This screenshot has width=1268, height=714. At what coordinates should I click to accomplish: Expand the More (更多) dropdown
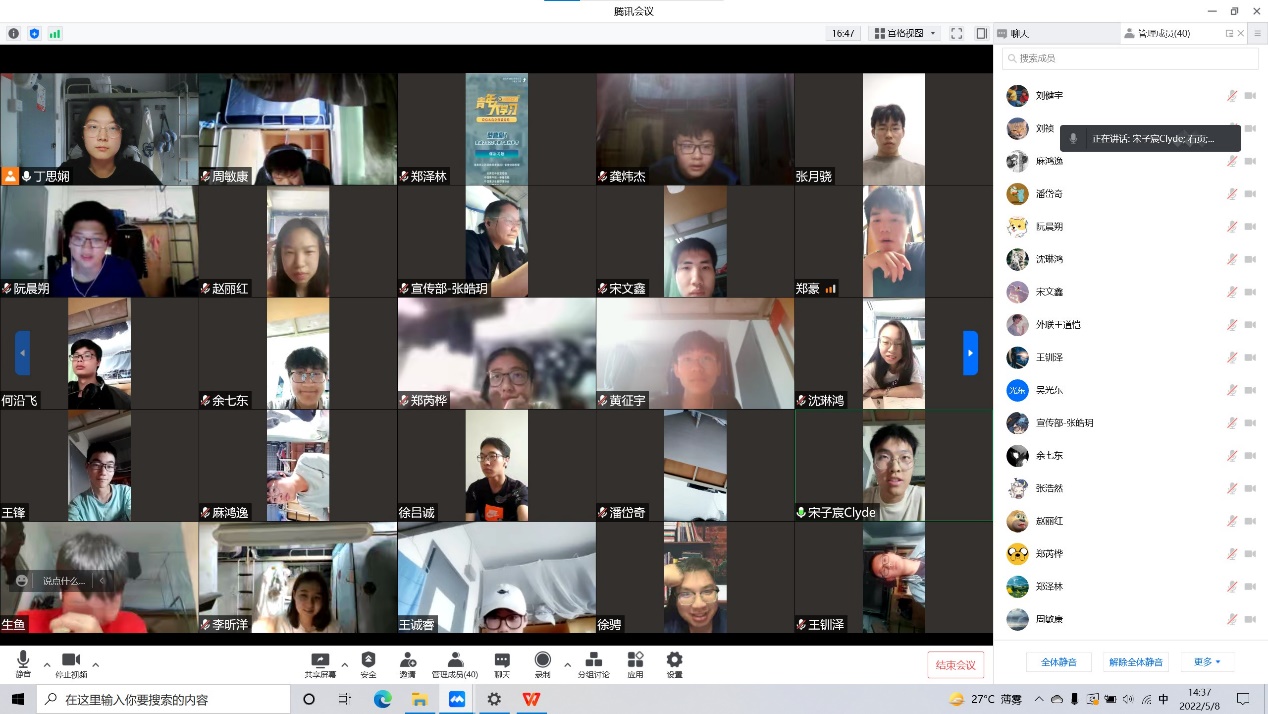coord(1207,662)
